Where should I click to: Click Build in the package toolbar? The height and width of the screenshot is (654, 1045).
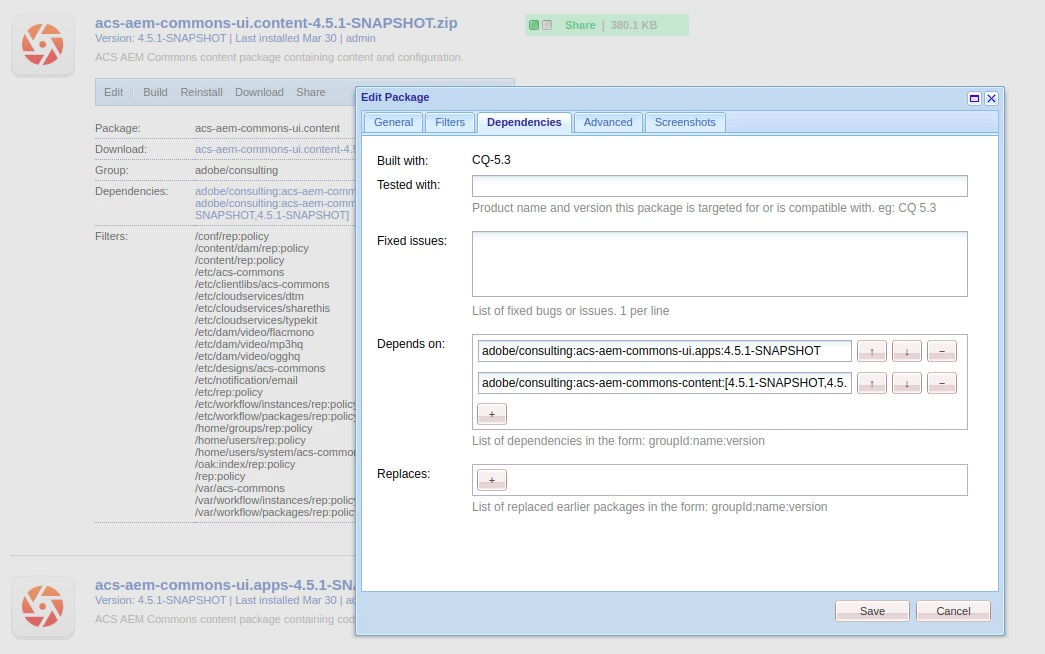tap(155, 92)
